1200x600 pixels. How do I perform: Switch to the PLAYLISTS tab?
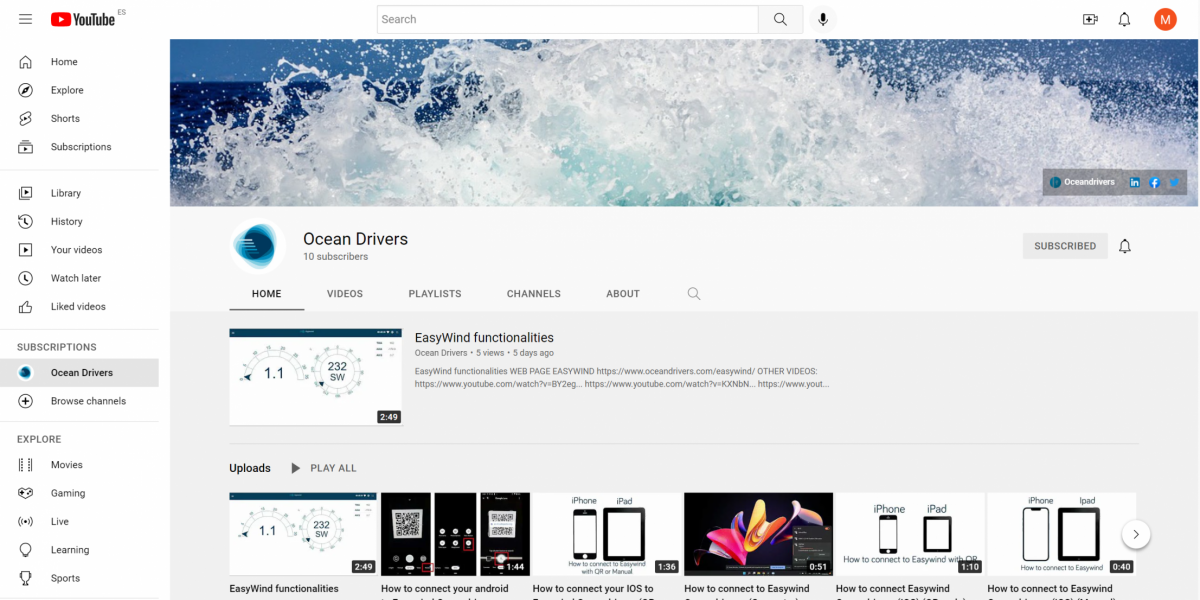click(435, 294)
